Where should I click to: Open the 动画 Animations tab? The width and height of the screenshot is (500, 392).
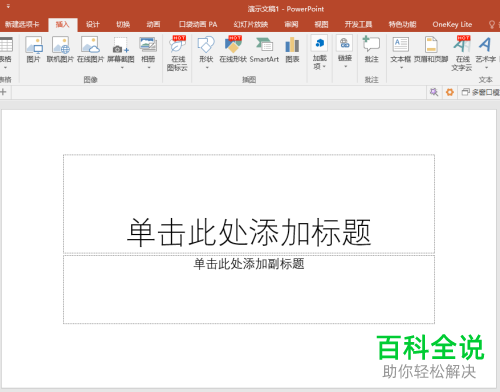(x=153, y=24)
